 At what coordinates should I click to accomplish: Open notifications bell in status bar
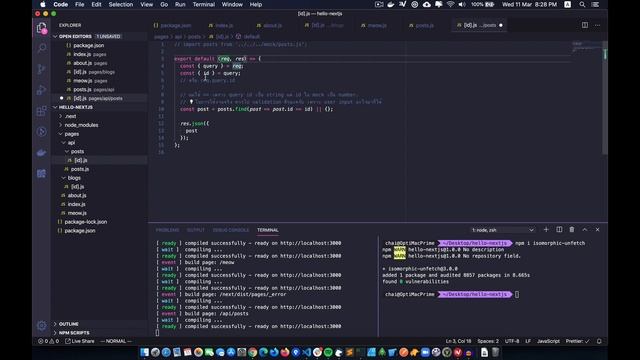[x=599, y=341]
